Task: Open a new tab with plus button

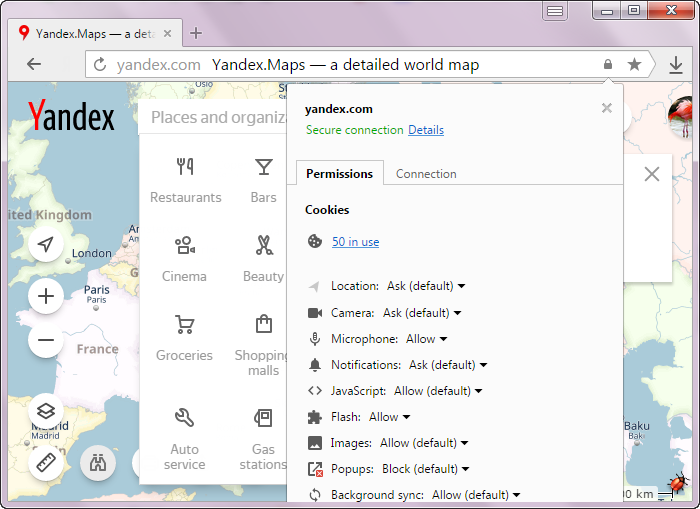Action: tap(196, 33)
